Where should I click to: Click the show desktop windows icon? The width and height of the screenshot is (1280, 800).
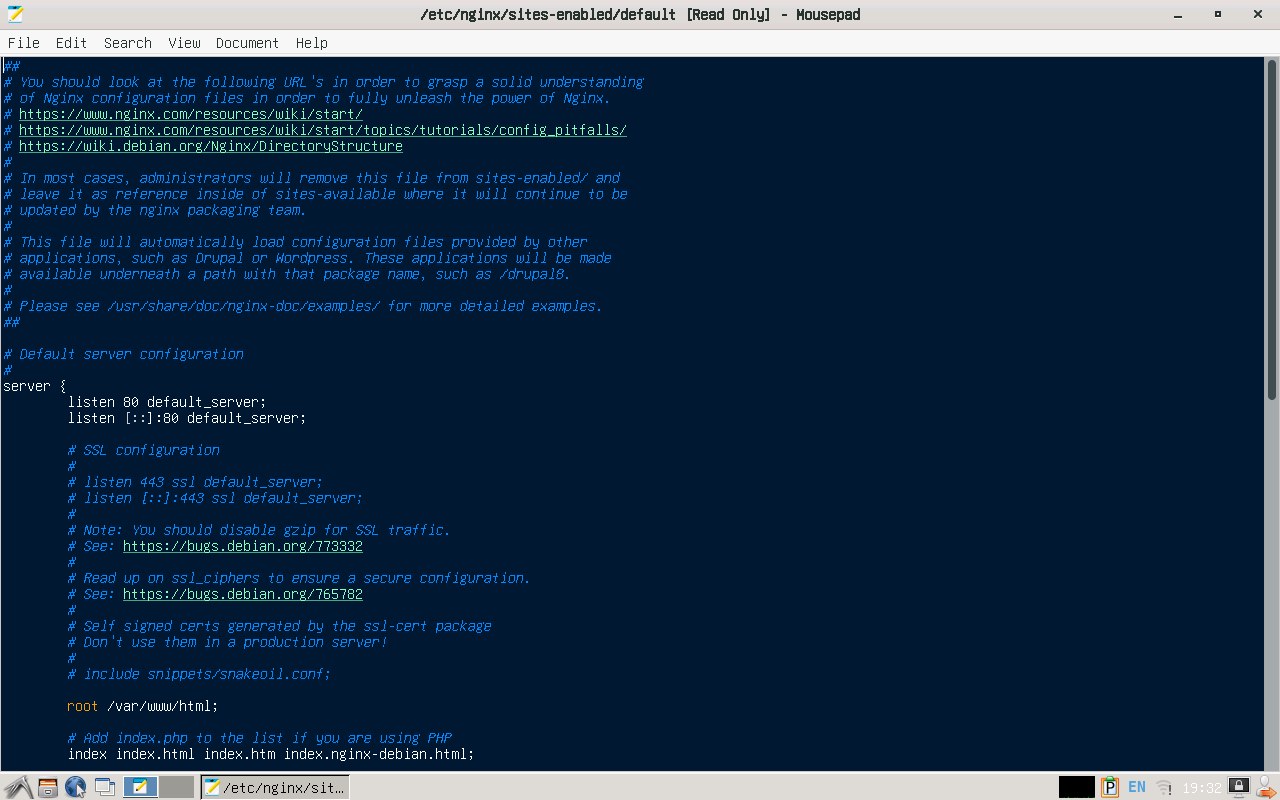(105, 787)
